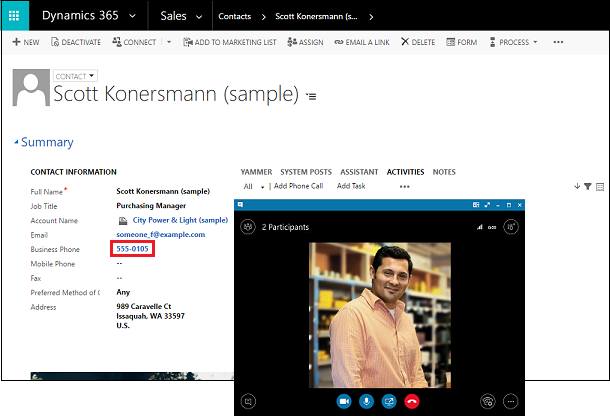Screen dimensions: 610x416
Task: Click the Skype signal strength icon
Action: 480,227
